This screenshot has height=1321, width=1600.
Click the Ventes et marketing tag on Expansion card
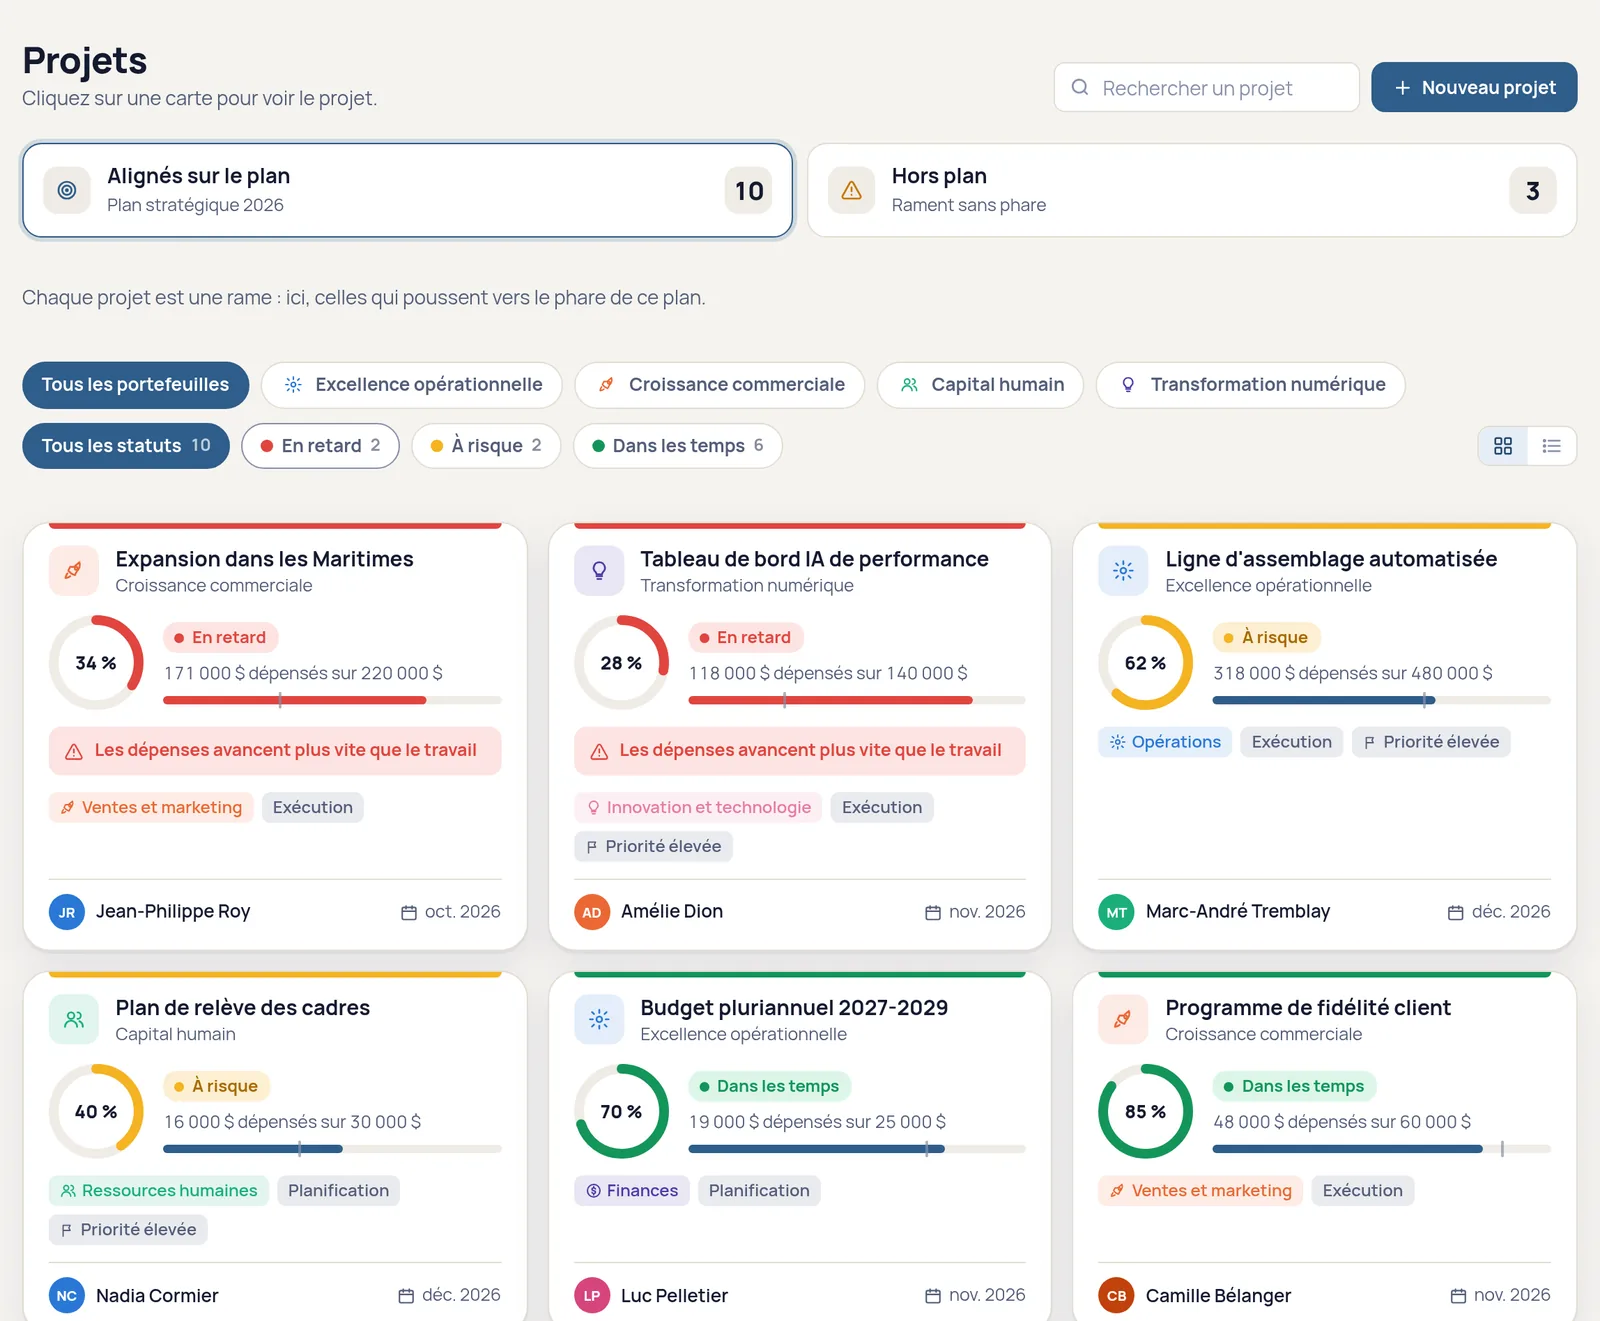click(x=151, y=807)
